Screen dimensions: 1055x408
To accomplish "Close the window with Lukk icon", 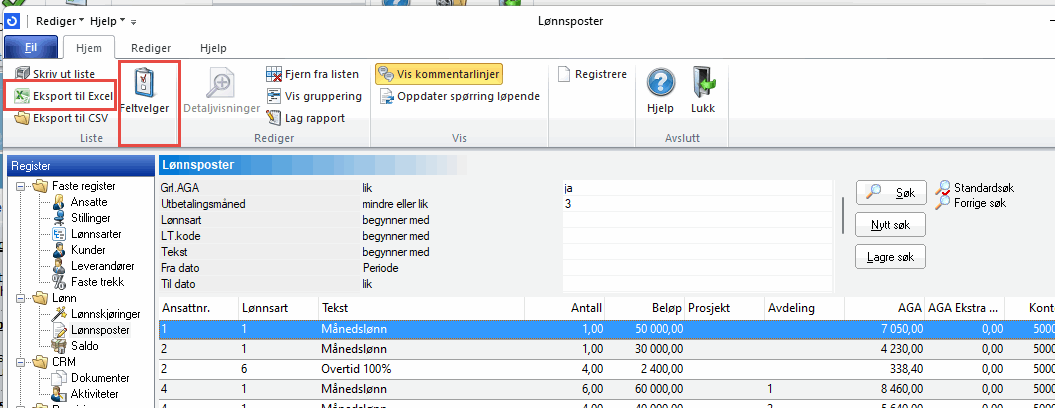I will coord(703,90).
